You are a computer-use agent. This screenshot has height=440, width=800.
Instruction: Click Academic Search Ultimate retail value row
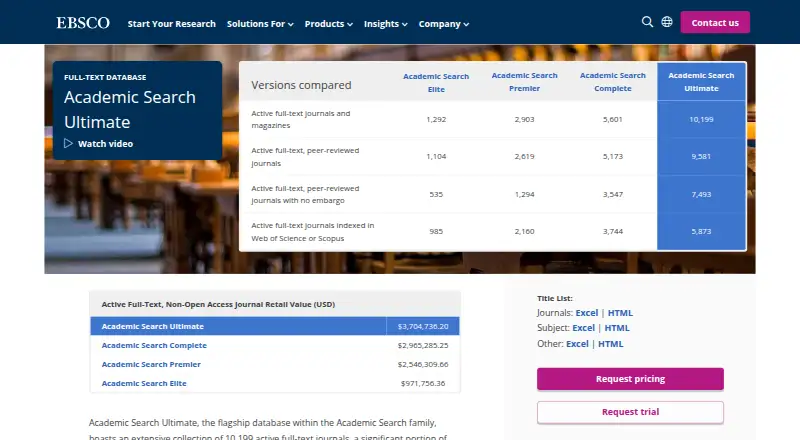(x=275, y=326)
